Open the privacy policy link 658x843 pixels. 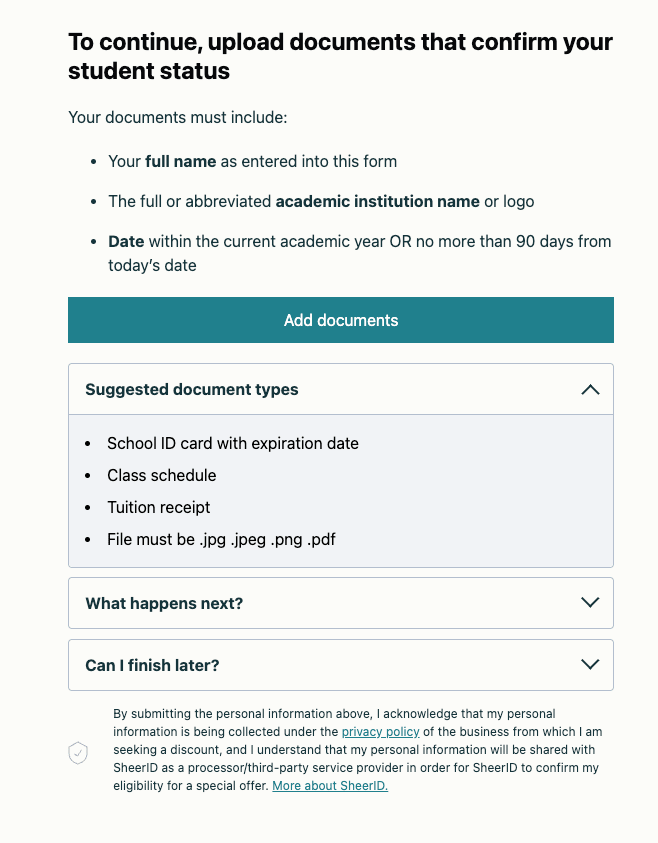[381, 732]
